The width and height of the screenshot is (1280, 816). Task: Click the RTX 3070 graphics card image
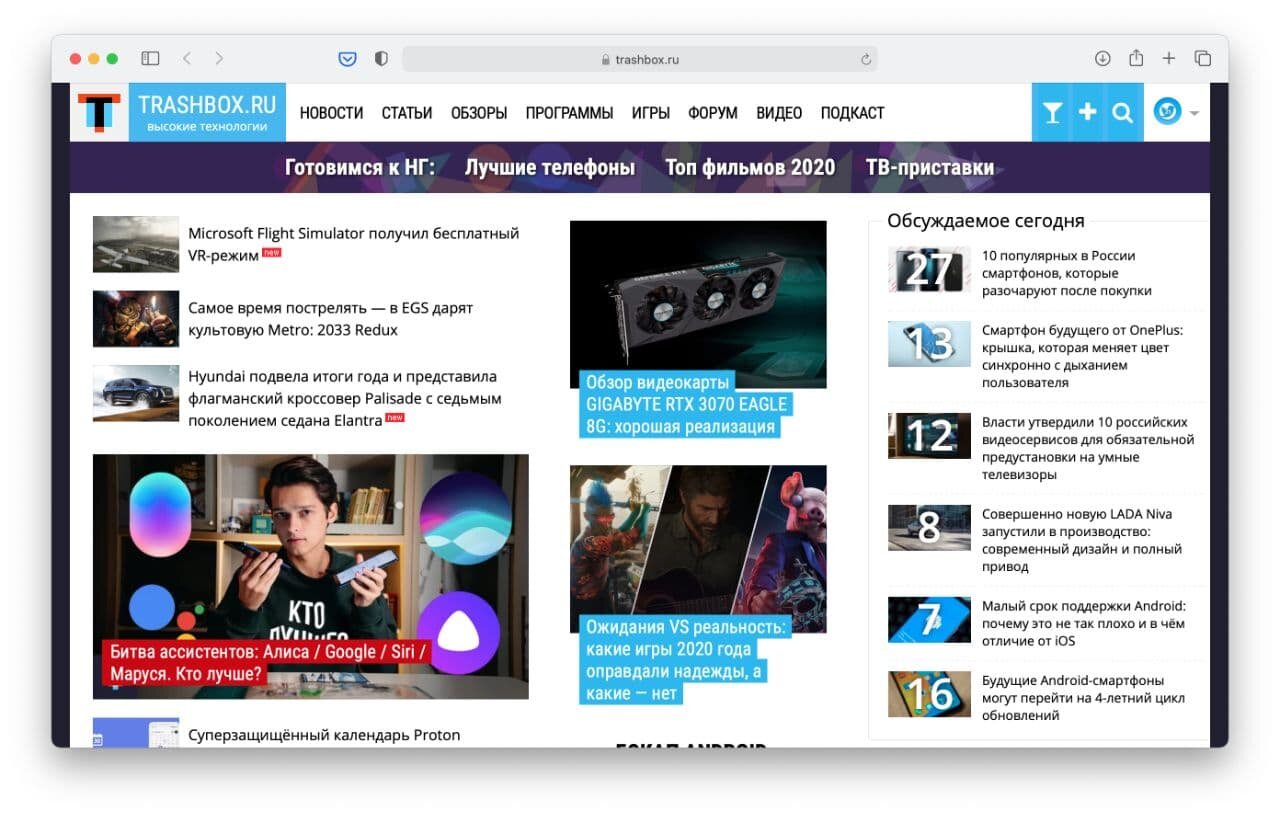click(698, 304)
